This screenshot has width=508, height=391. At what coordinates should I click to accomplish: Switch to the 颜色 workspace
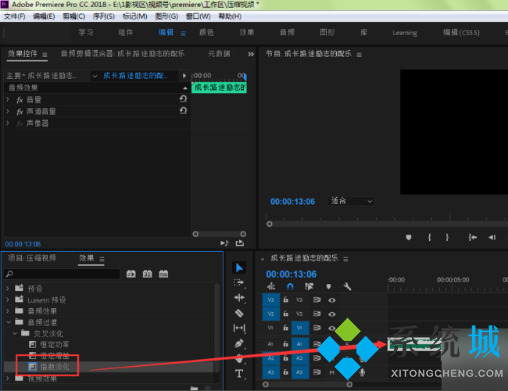pos(206,32)
